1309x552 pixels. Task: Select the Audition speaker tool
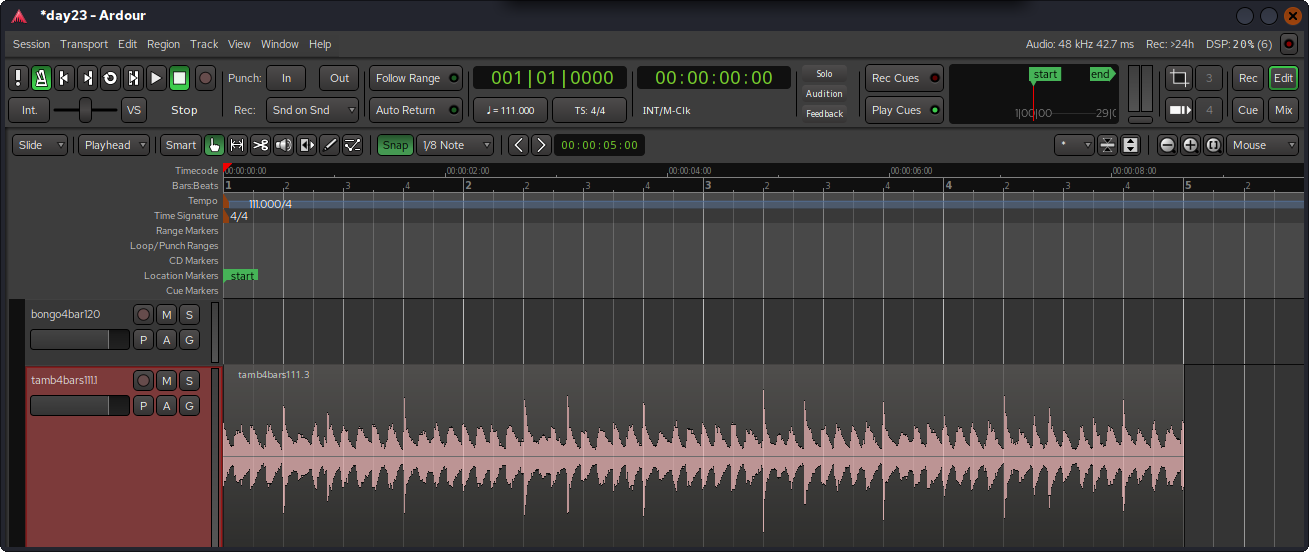coord(284,145)
